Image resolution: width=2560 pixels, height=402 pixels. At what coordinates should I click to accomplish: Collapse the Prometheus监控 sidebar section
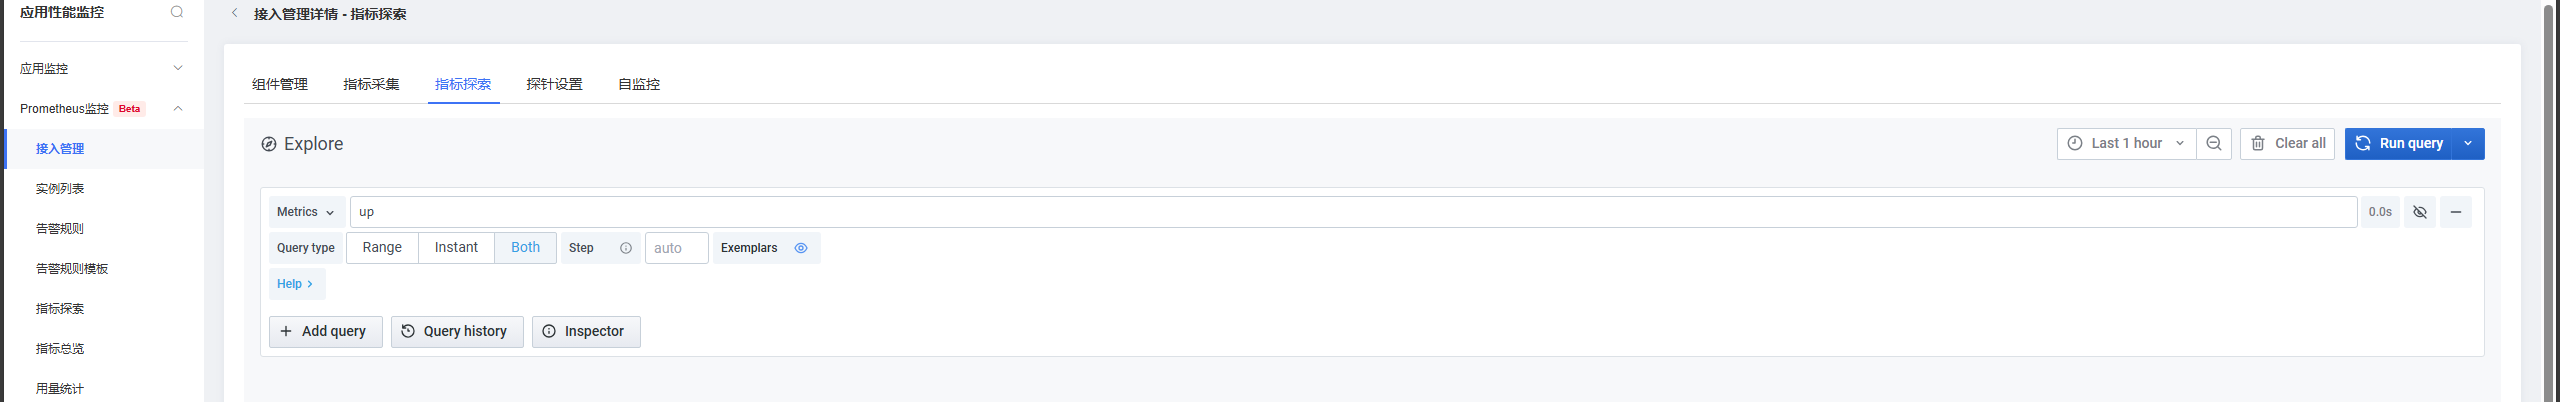(178, 108)
